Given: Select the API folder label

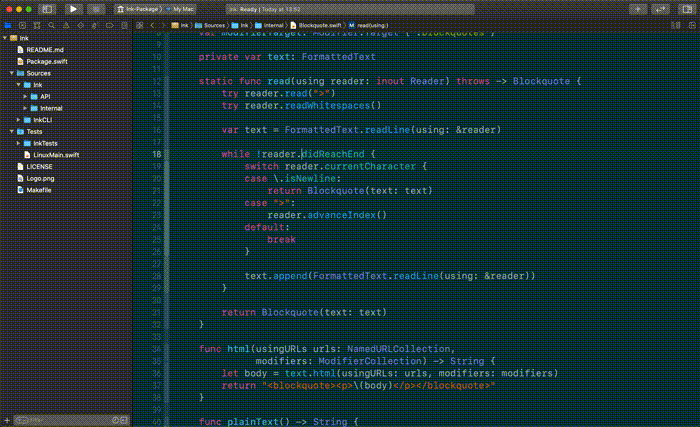Looking at the screenshot, I should (x=45, y=96).
